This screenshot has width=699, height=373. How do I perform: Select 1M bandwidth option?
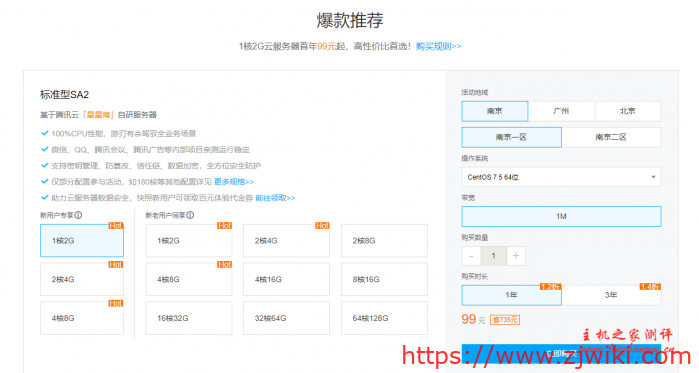(561, 217)
